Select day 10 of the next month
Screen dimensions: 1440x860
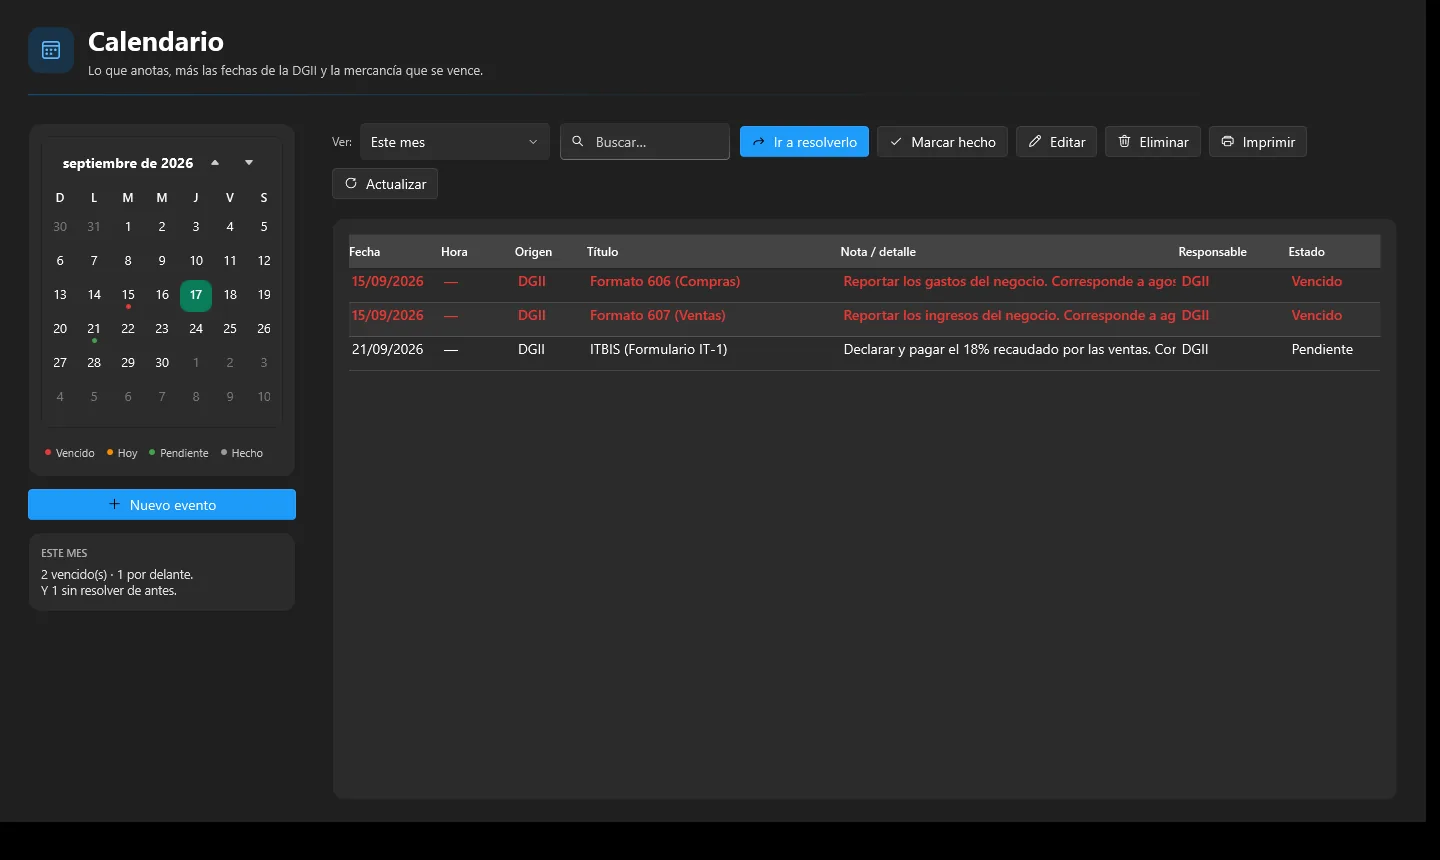coord(264,397)
